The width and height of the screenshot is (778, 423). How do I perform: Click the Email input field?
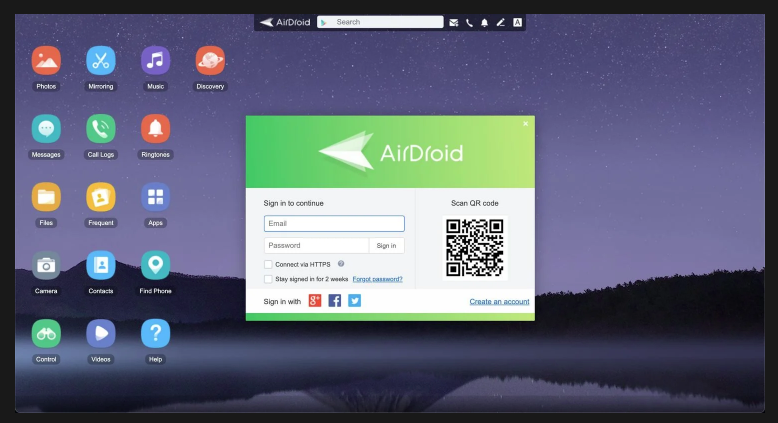click(x=334, y=224)
